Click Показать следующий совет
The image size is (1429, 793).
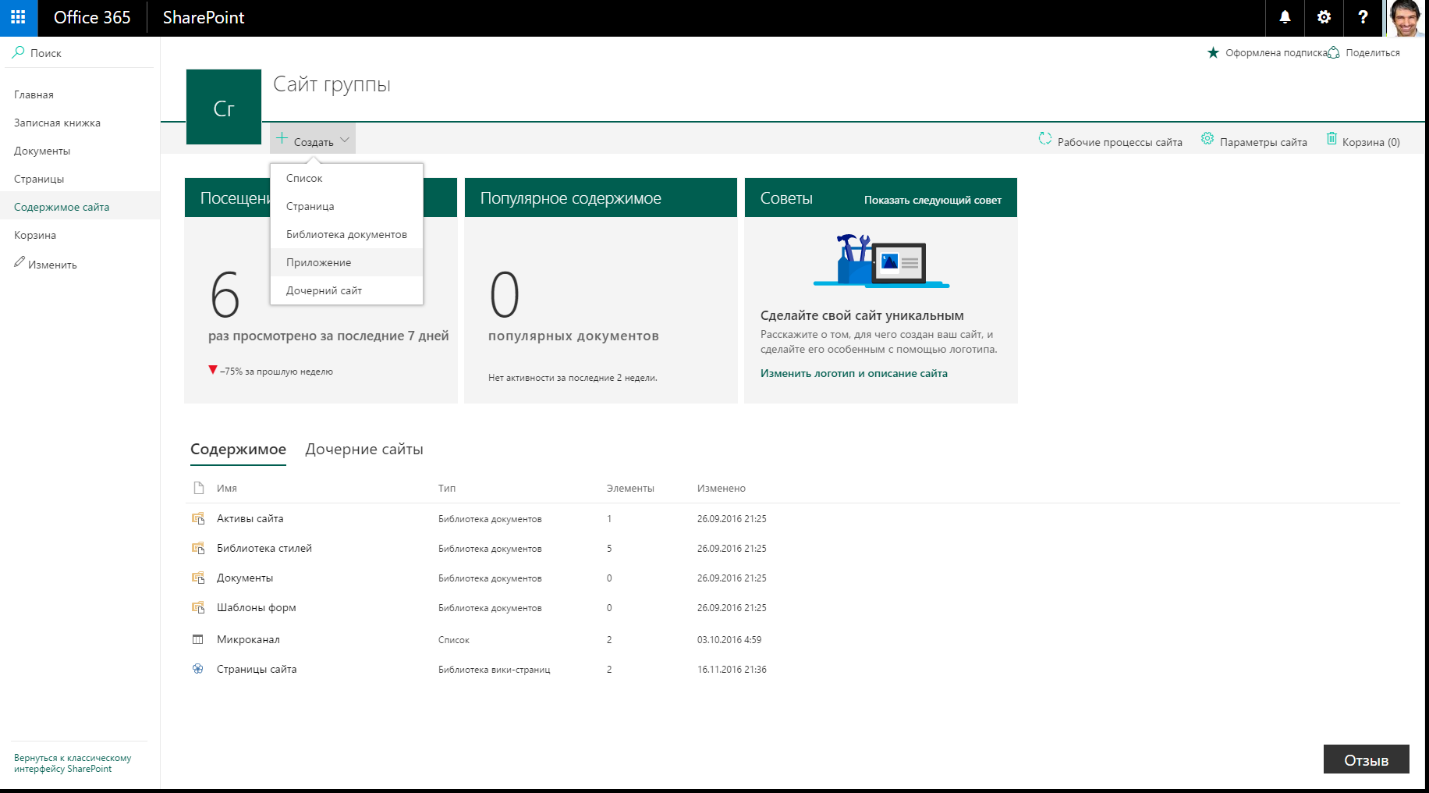tap(932, 200)
